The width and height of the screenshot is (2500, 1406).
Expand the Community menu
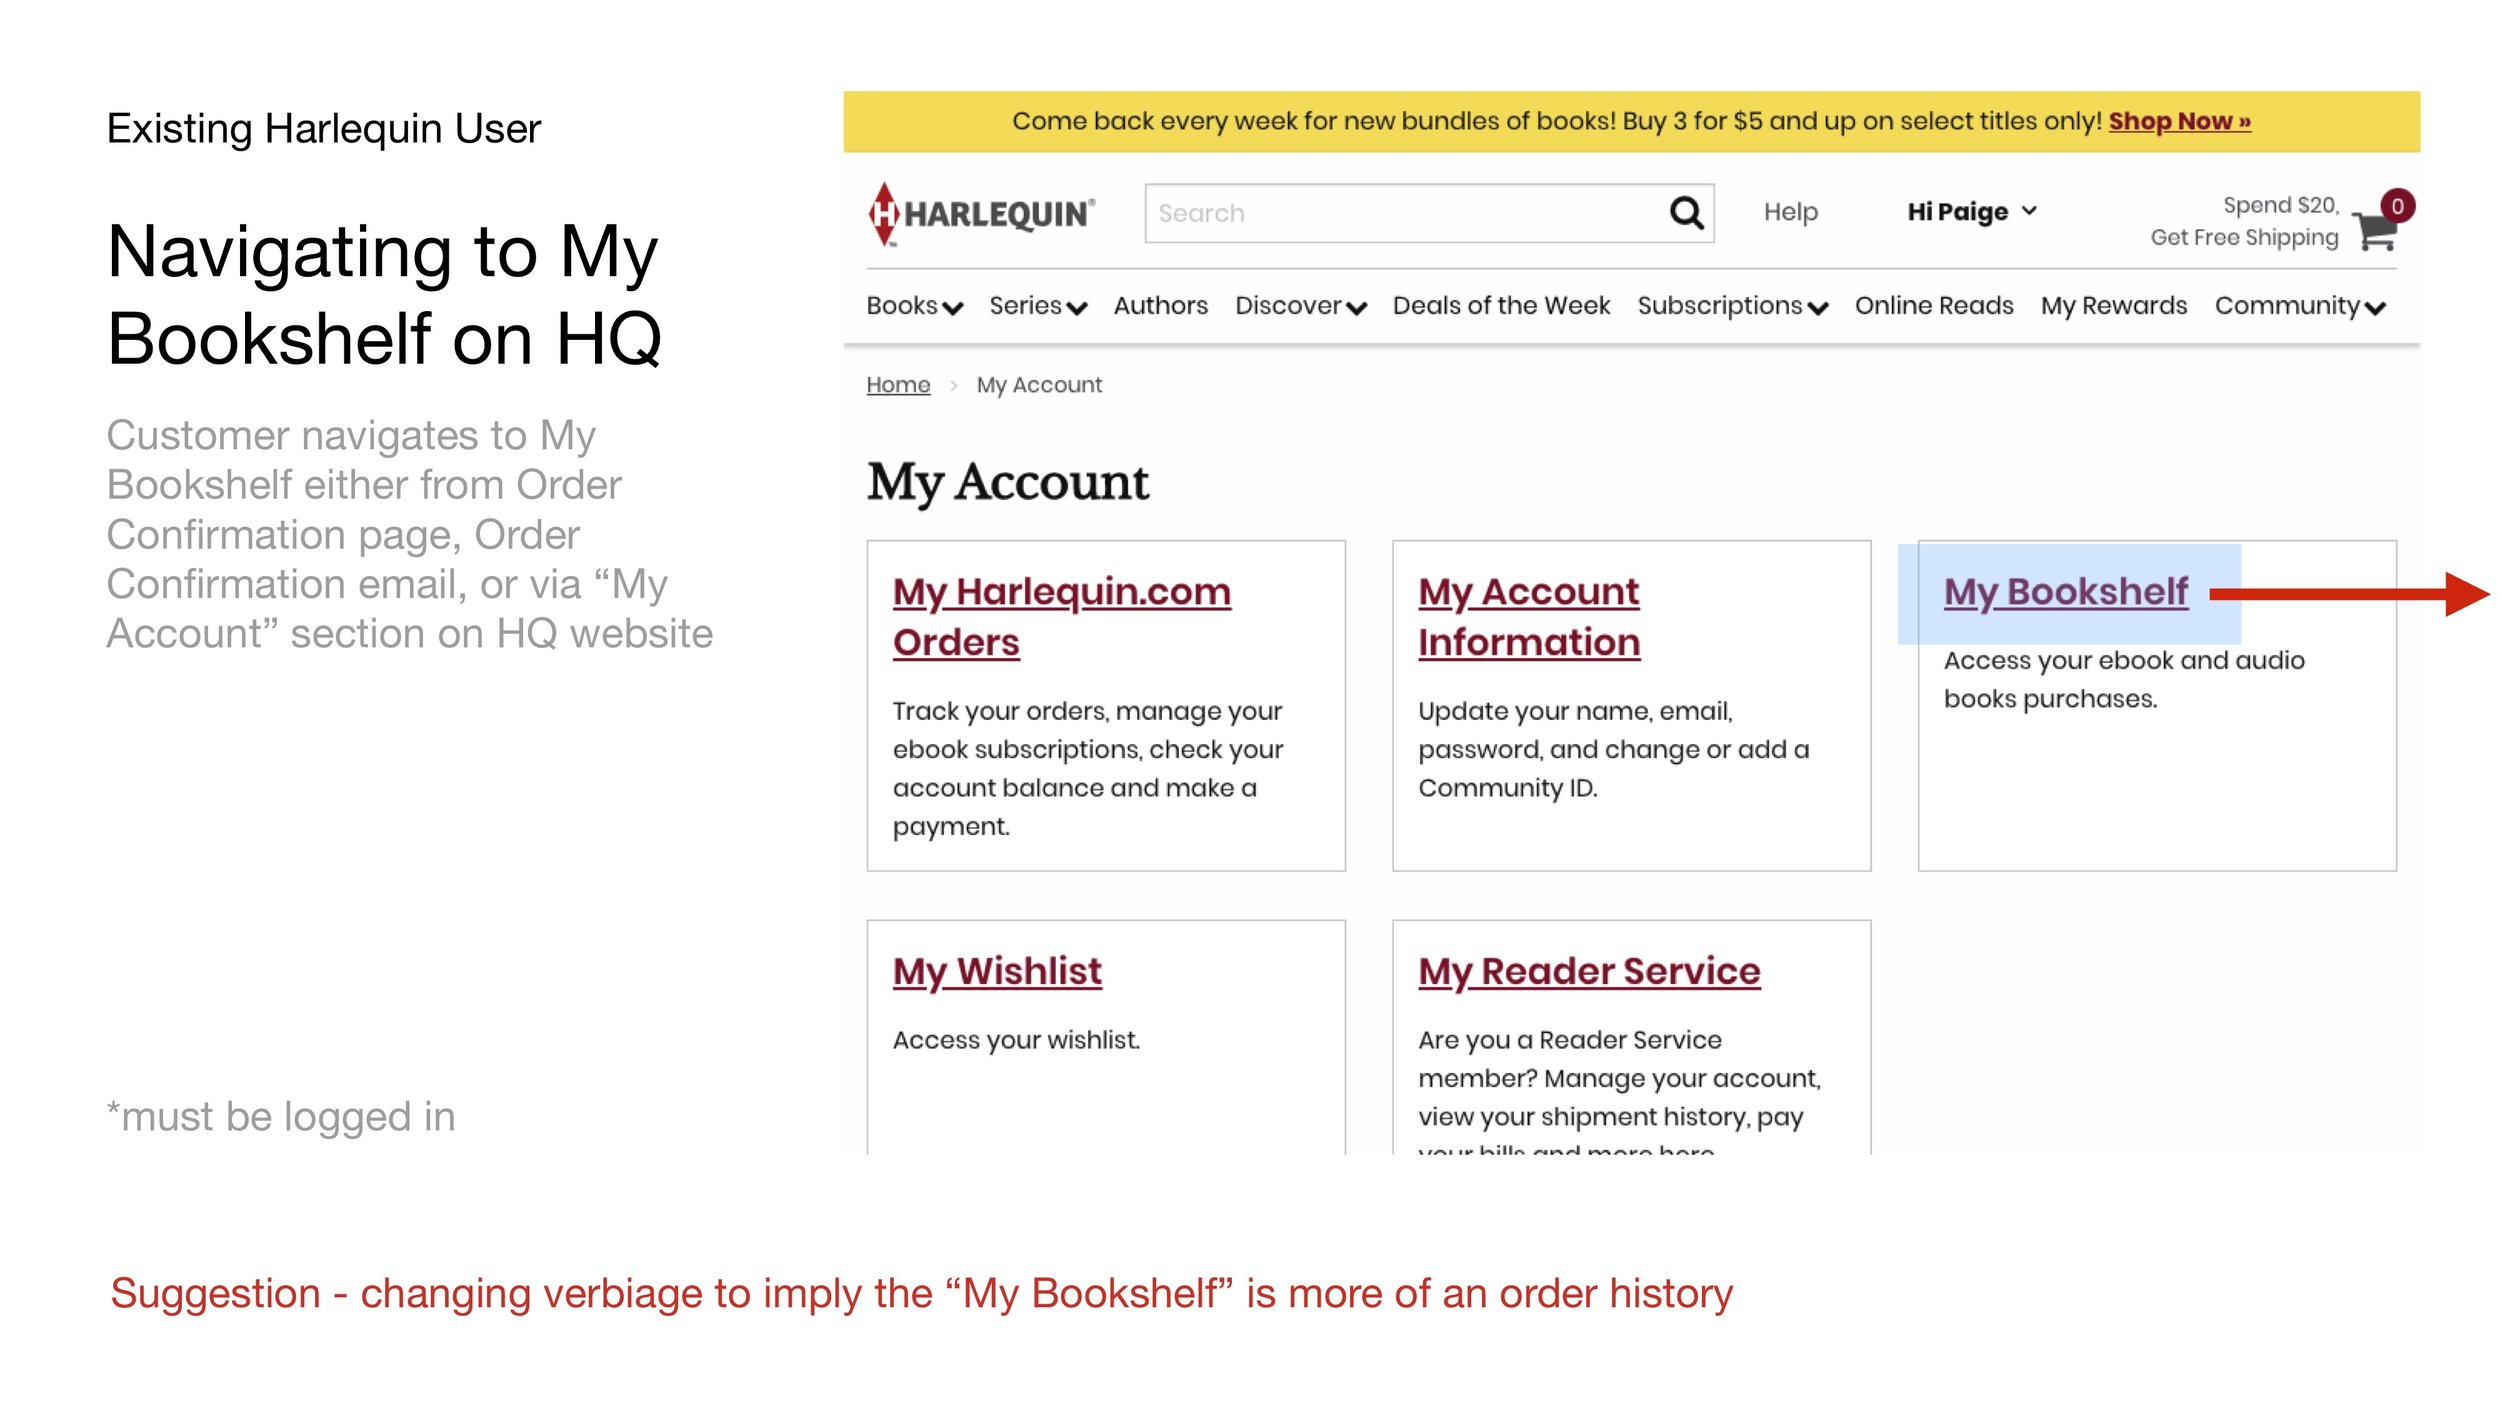2299,306
